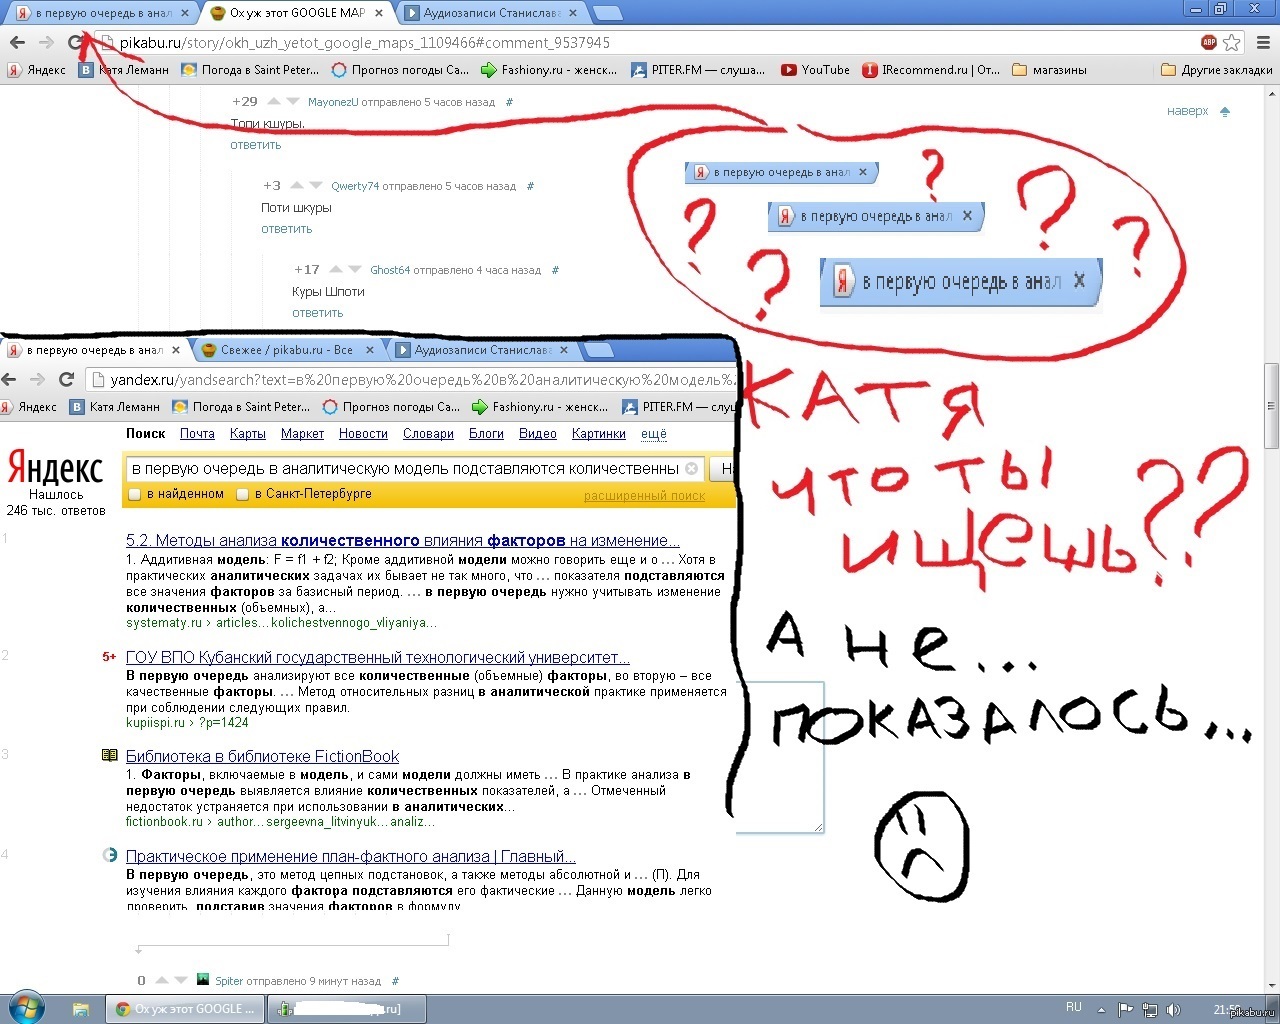Open Spiter user profile link
The height and width of the screenshot is (1024, 1280).
(229, 981)
